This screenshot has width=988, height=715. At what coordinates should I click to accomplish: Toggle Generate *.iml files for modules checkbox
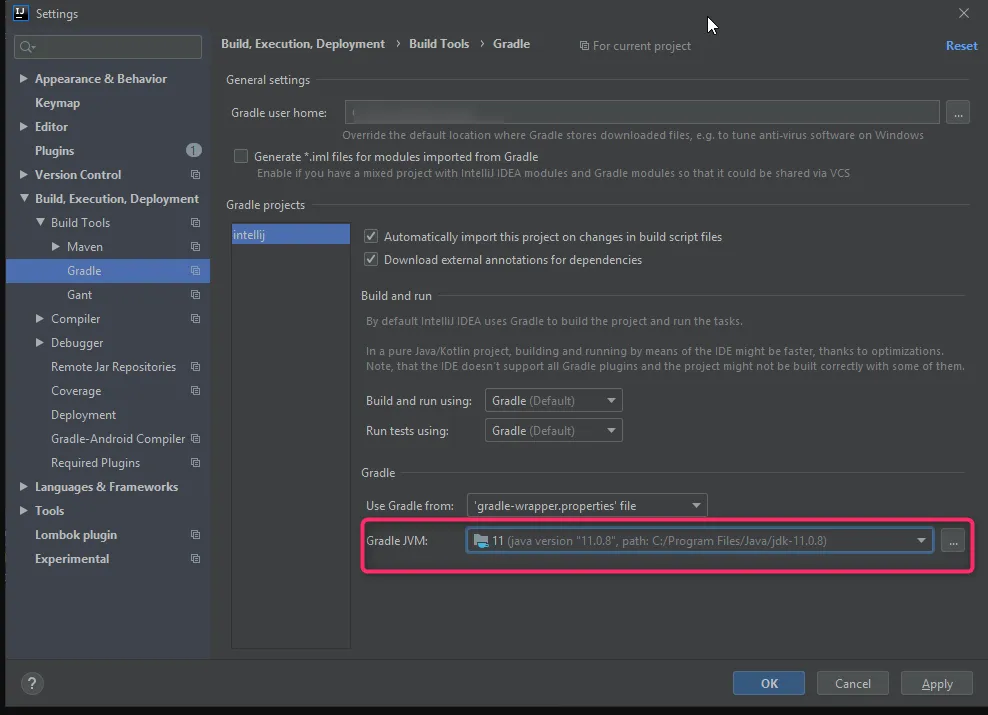click(x=241, y=156)
